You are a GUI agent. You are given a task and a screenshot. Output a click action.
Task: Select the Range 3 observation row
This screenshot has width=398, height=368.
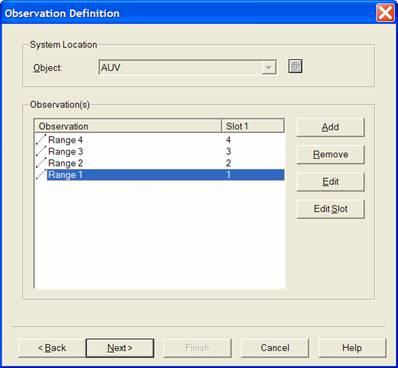(x=160, y=151)
